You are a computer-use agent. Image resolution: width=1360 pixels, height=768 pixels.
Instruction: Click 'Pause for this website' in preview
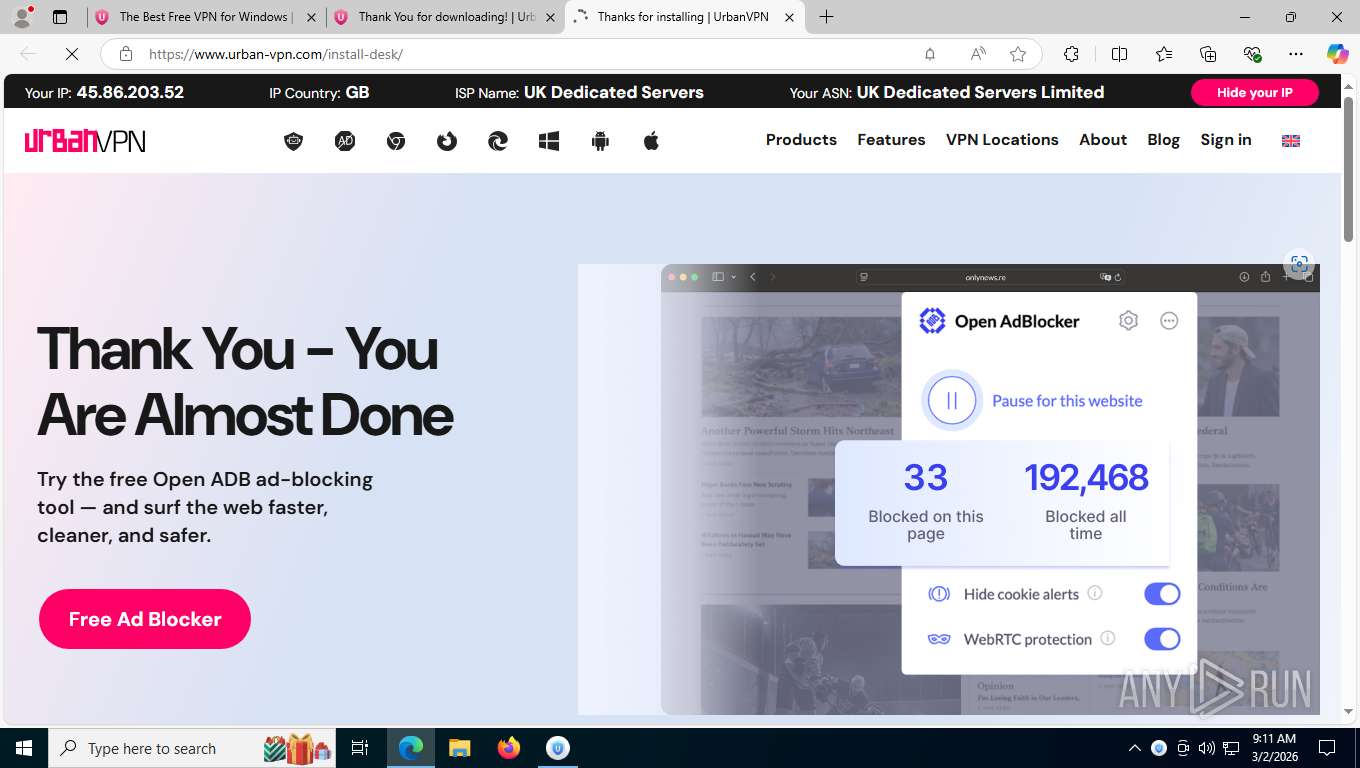[1067, 401]
